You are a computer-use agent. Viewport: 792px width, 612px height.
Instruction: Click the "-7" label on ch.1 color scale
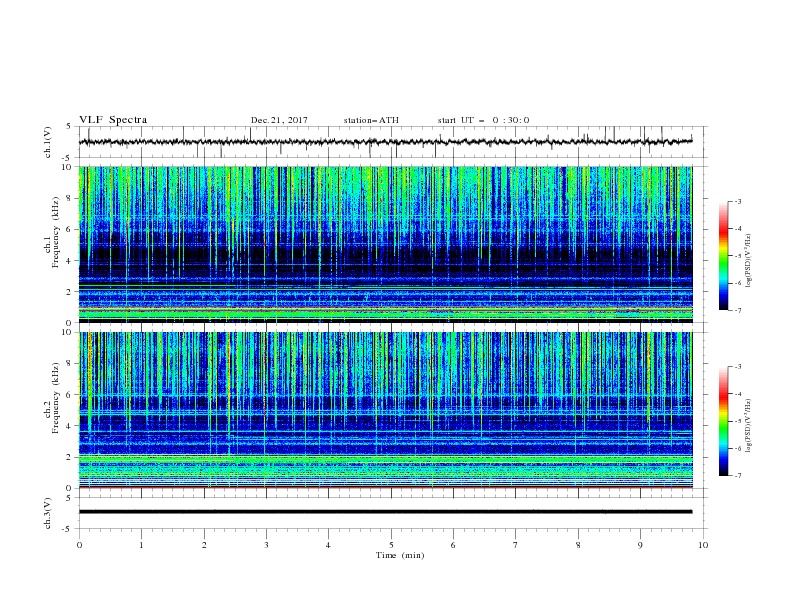click(x=737, y=311)
